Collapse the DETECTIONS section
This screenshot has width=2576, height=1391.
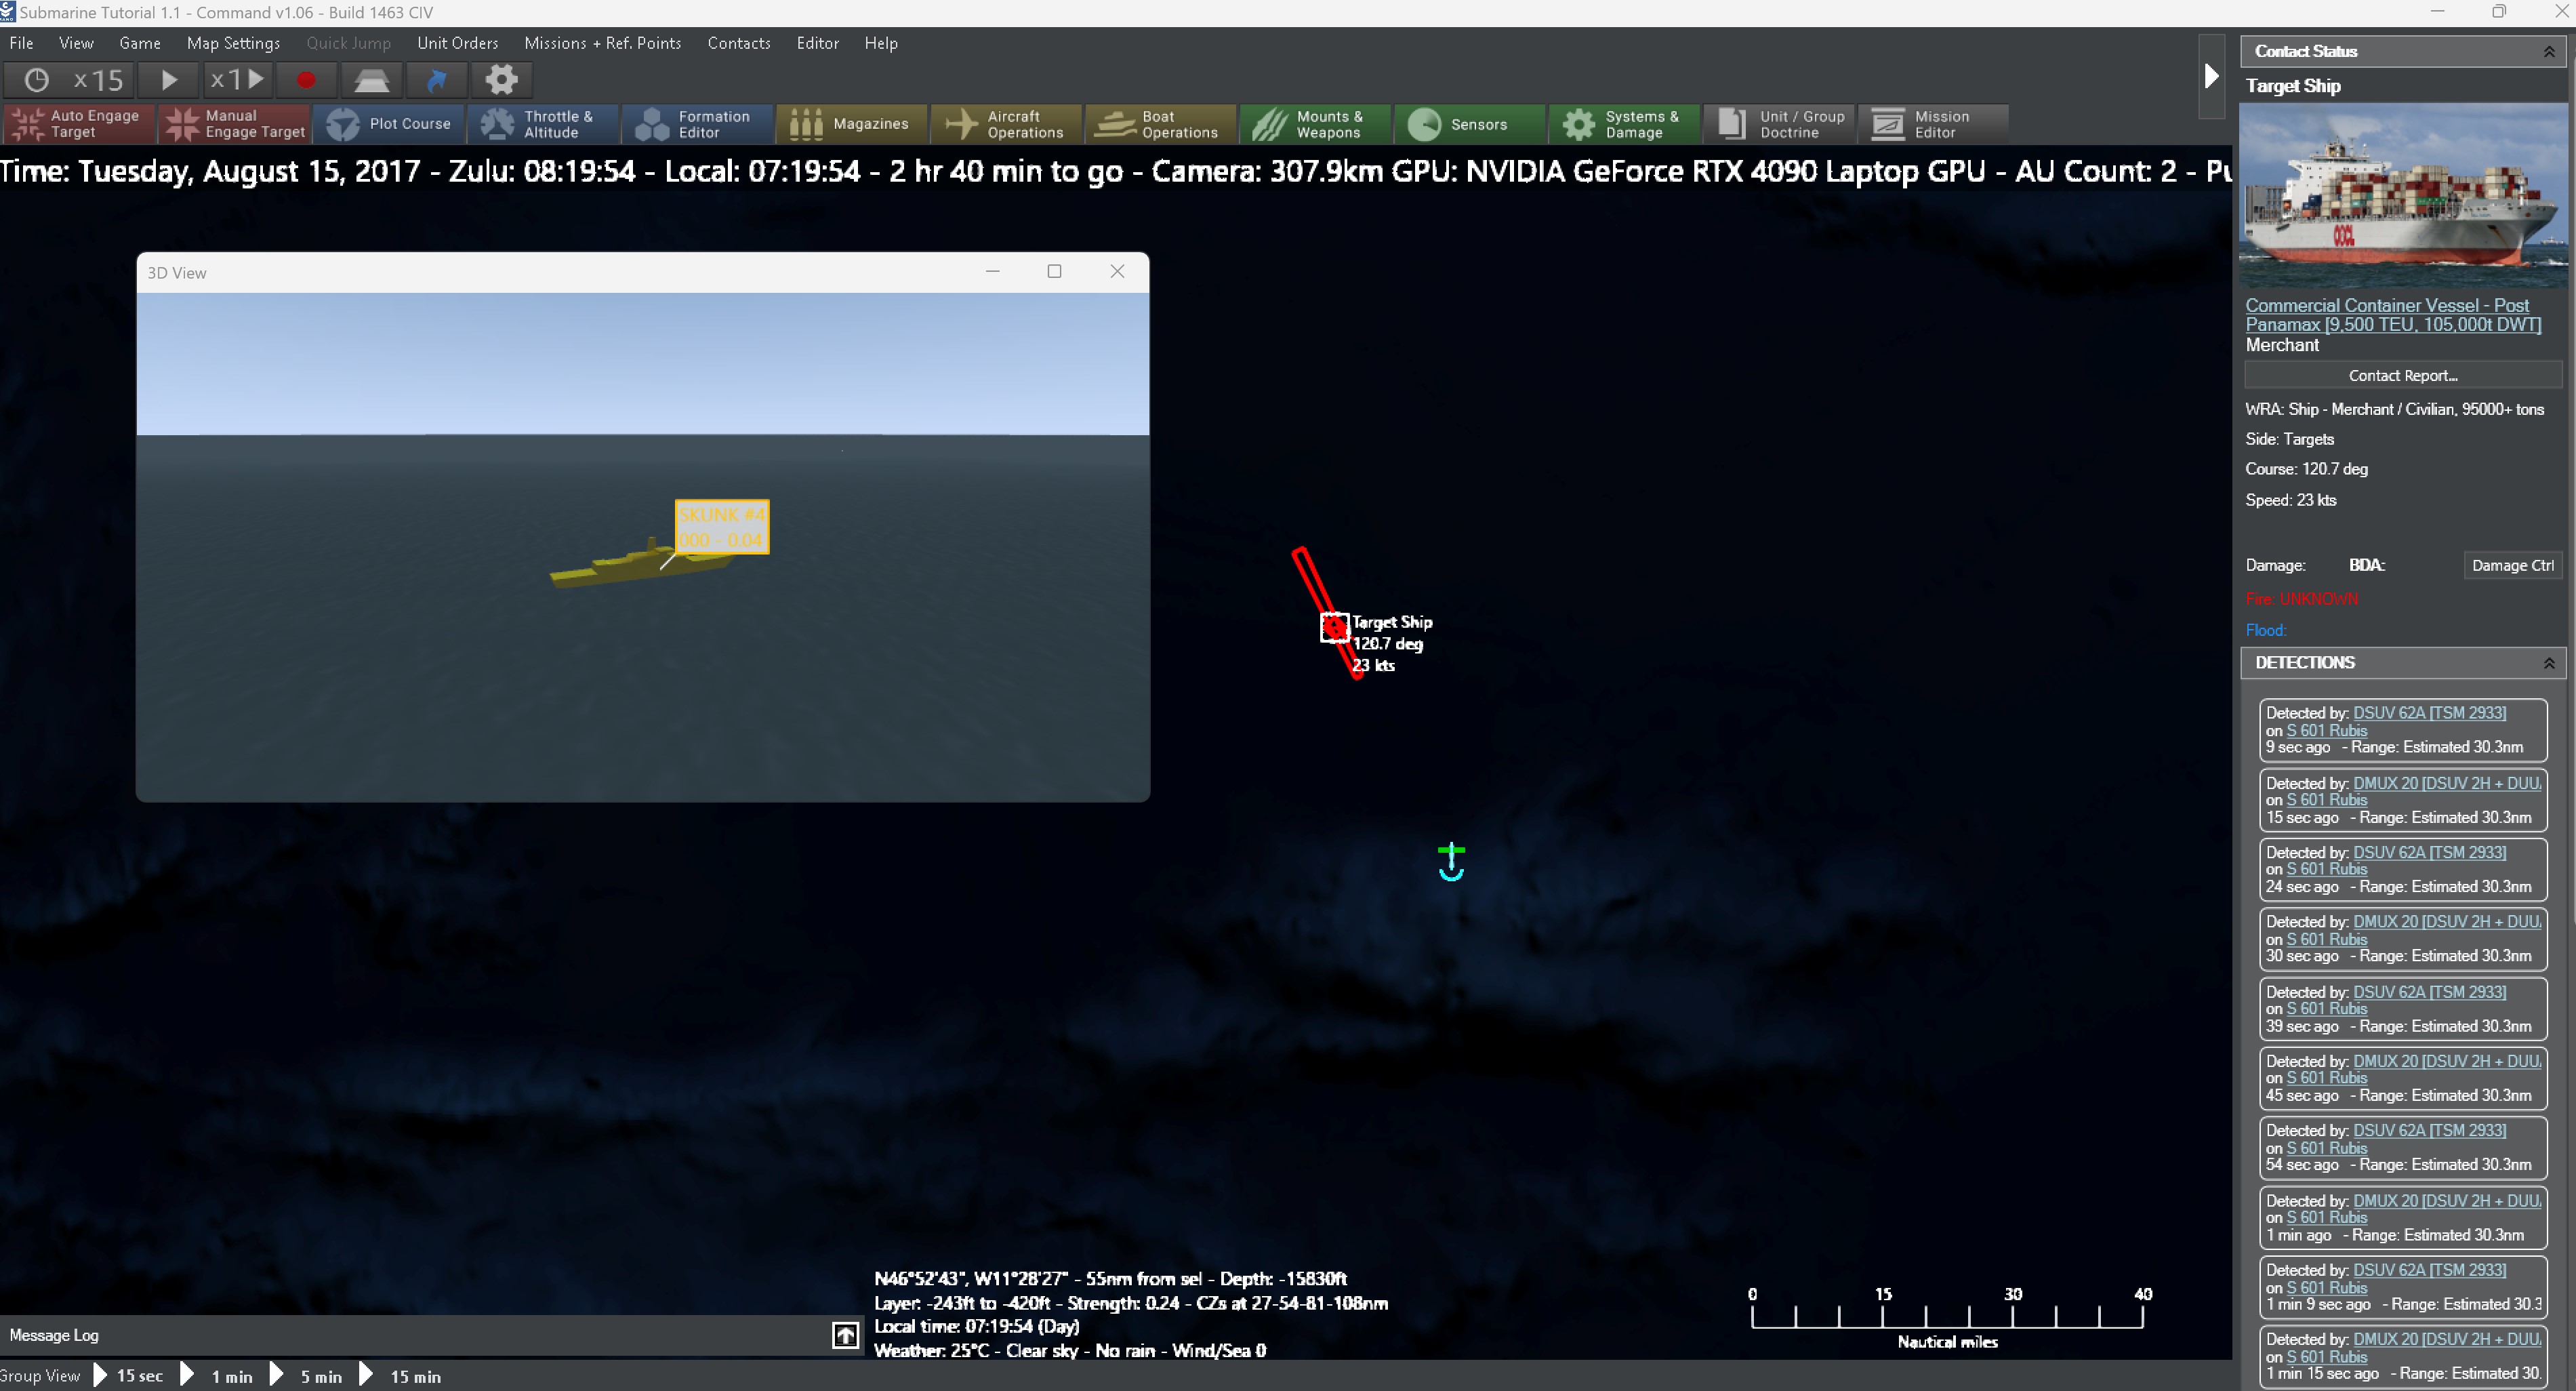(x=2548, y=663)
